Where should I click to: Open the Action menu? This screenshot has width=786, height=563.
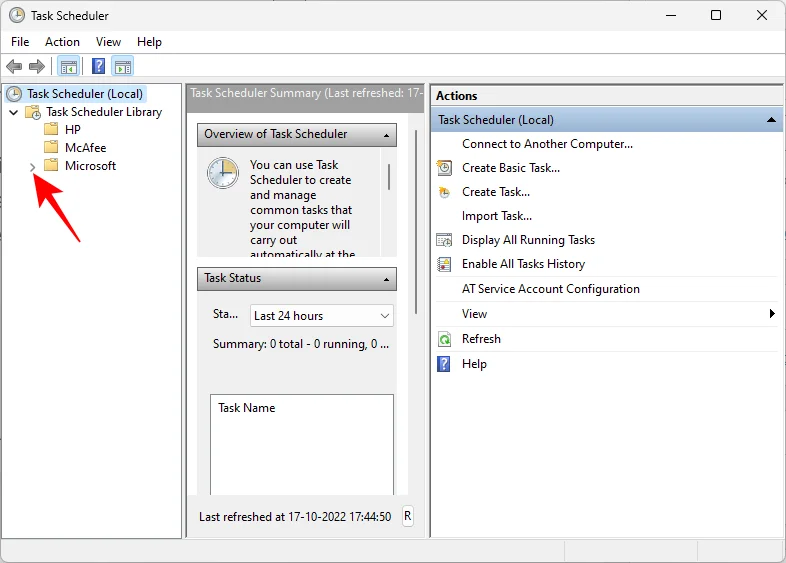(x=62, y=42)
